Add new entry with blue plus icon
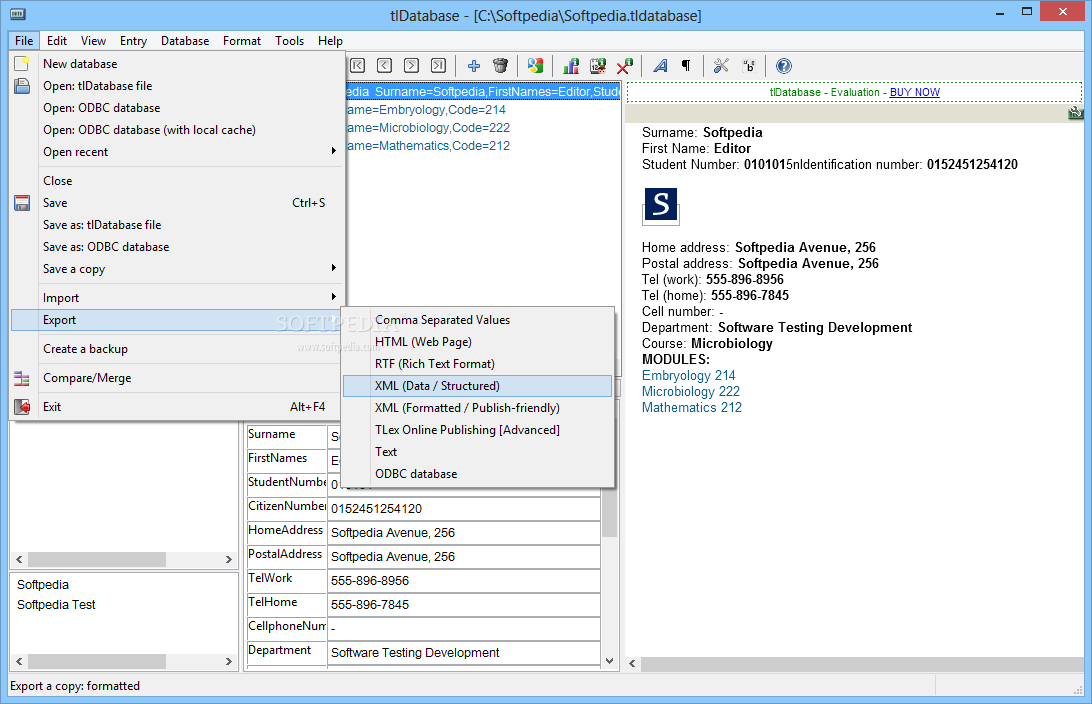This screenshot has width=1092, height=704. tap(474, 66)
